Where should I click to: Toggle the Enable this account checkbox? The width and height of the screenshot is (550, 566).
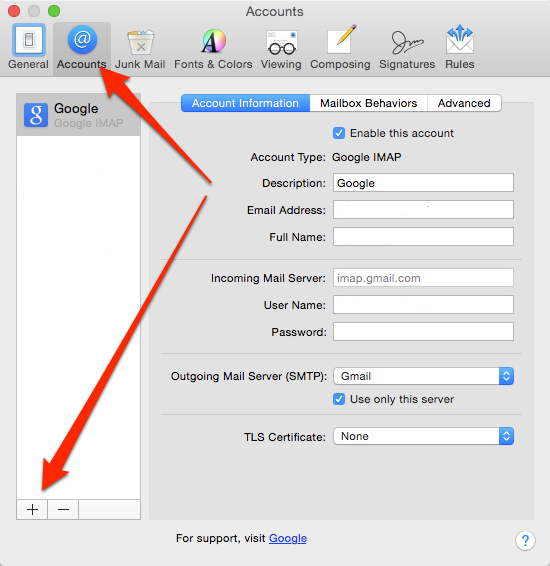click(339, 133)
